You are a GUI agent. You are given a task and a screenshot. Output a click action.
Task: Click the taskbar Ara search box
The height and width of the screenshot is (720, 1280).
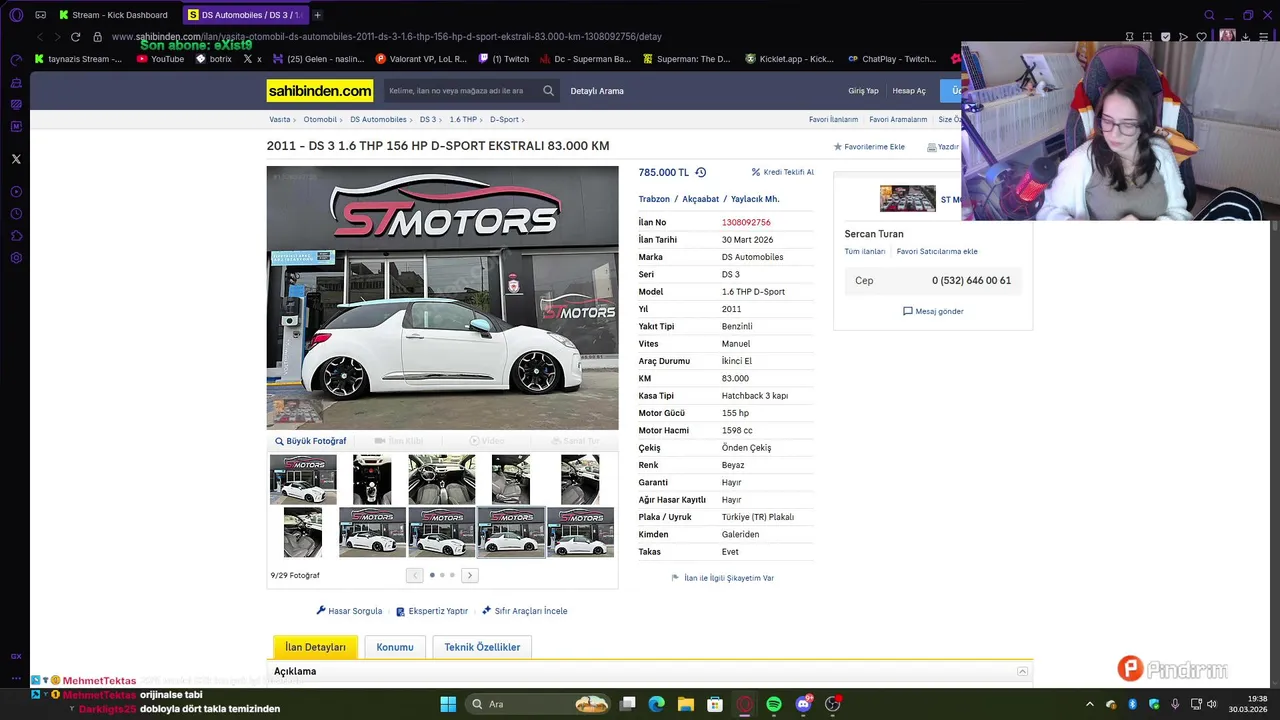pyautogui.click(x=540, y=704)
